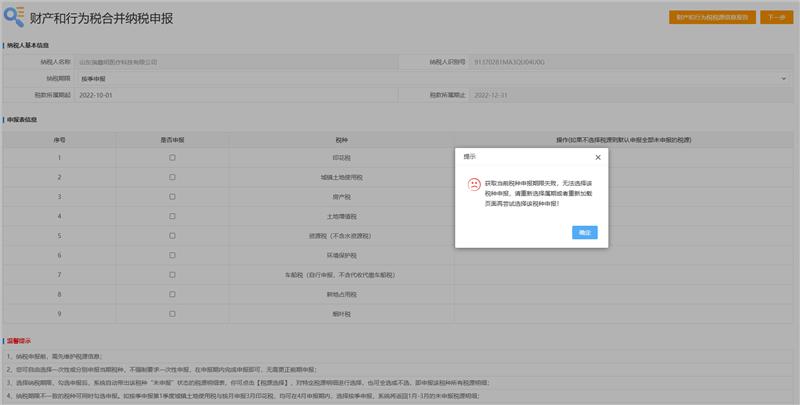Click the 确定 button in the dialog
Screen dimensions: 800x405
pos(585,232)
